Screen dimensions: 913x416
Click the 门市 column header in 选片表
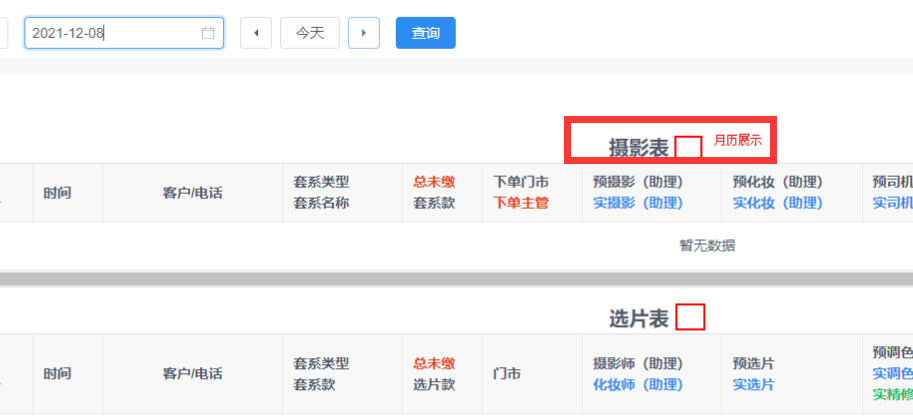pyautogui.click(x=507, y=373)
